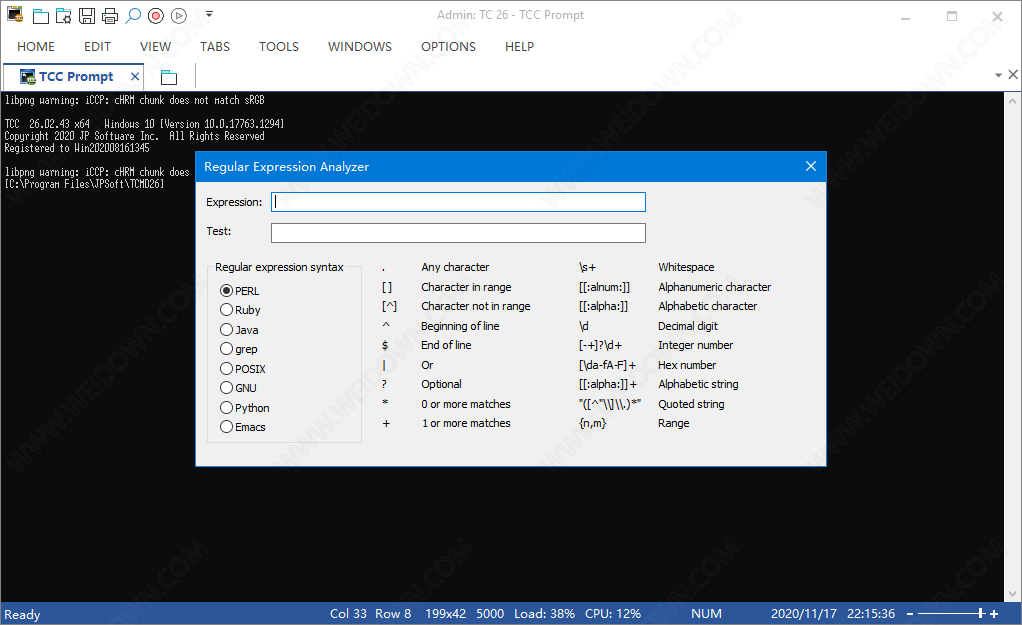Image resolution: width=1022 pixels, height=625 pixels.
Task: Click the Save floppy disk icon
Action: 87,16
